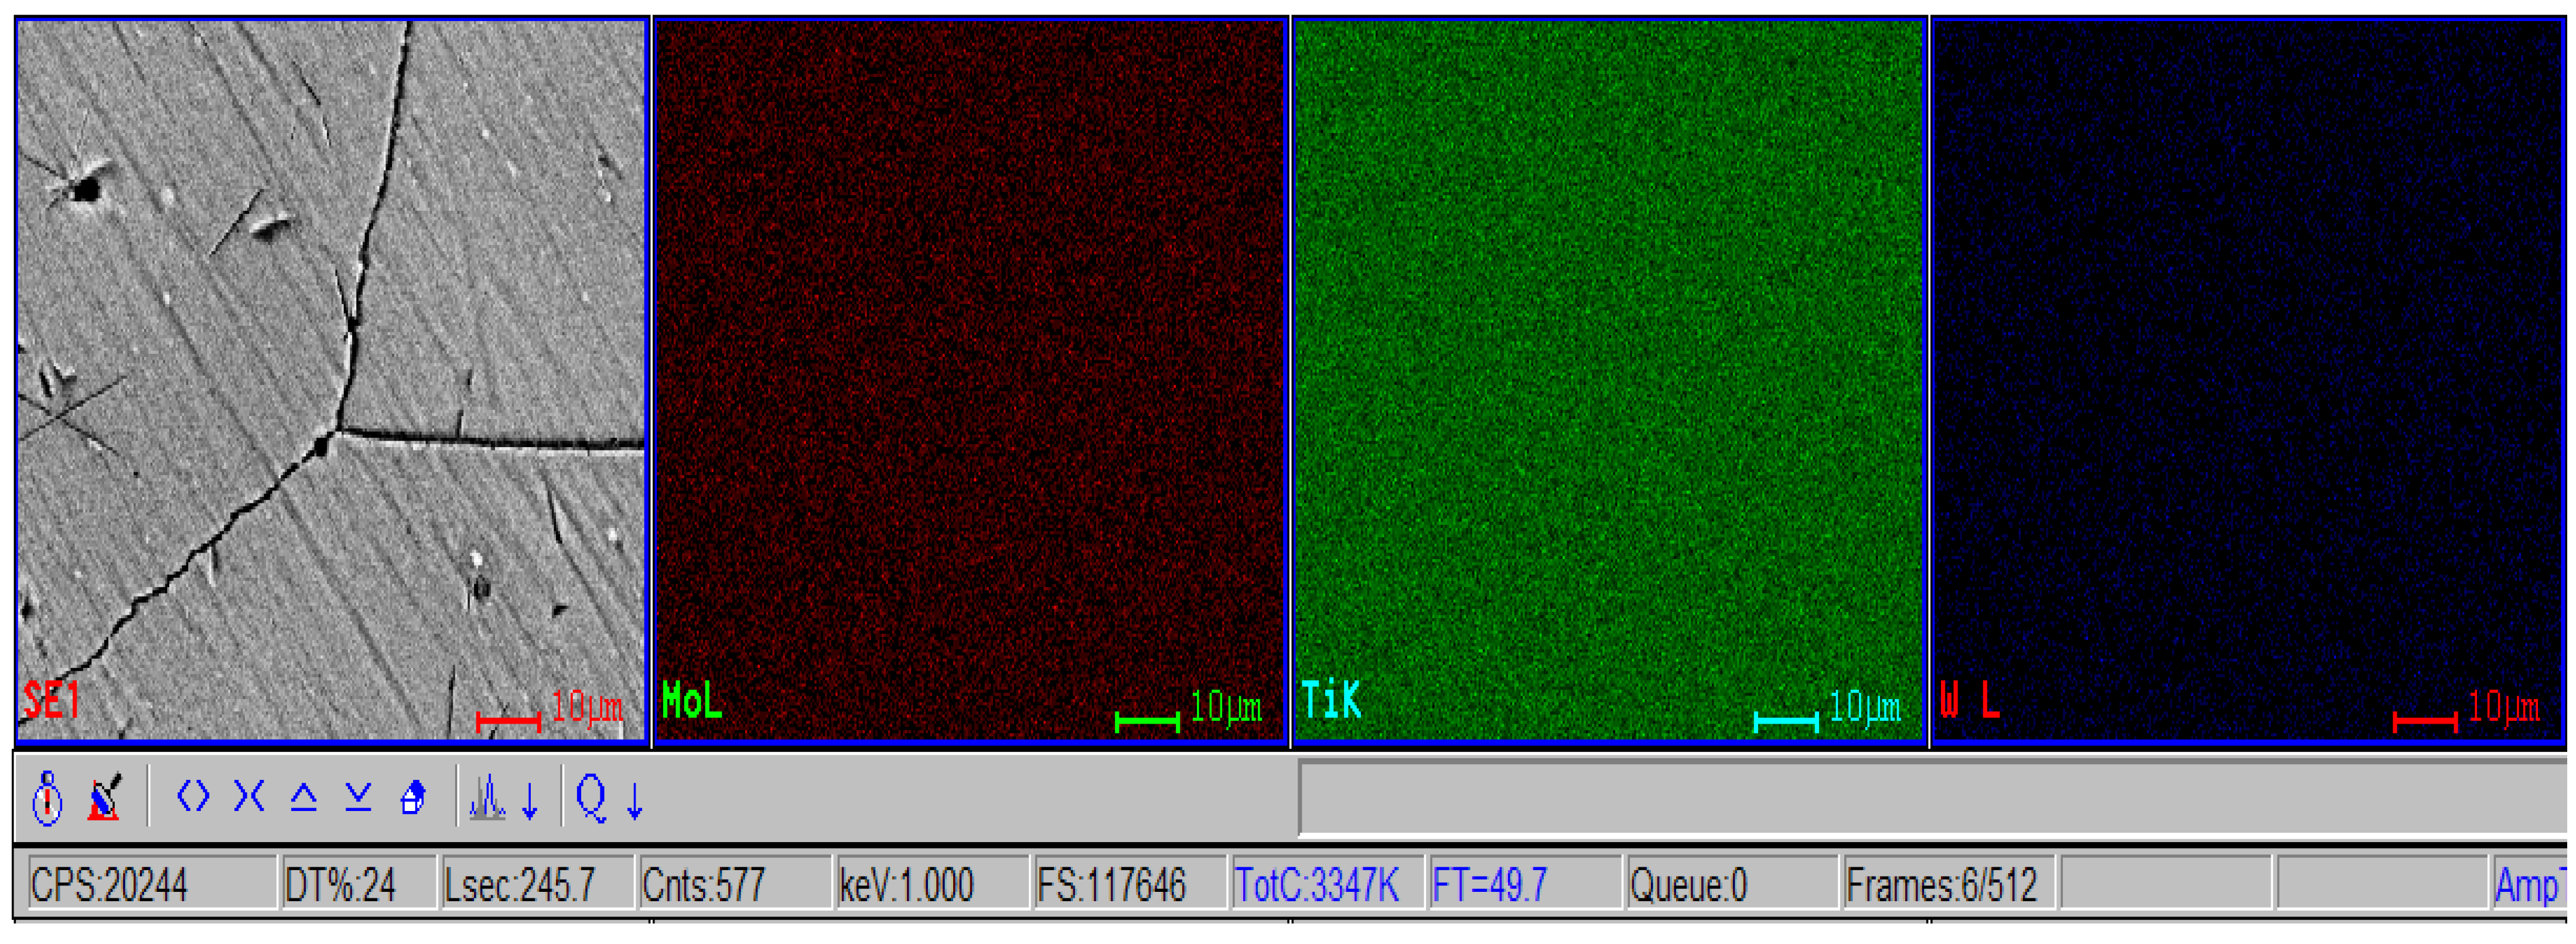Viewport: 2576px width, 944px height.
Task: Click the FT=49.7 status field
Action: [x=1524, y=884]
